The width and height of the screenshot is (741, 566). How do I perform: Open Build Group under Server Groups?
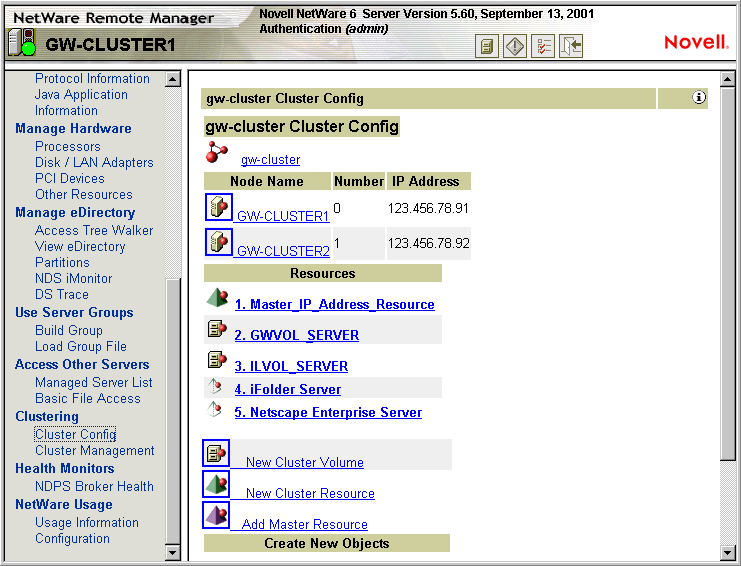point(69,331)
